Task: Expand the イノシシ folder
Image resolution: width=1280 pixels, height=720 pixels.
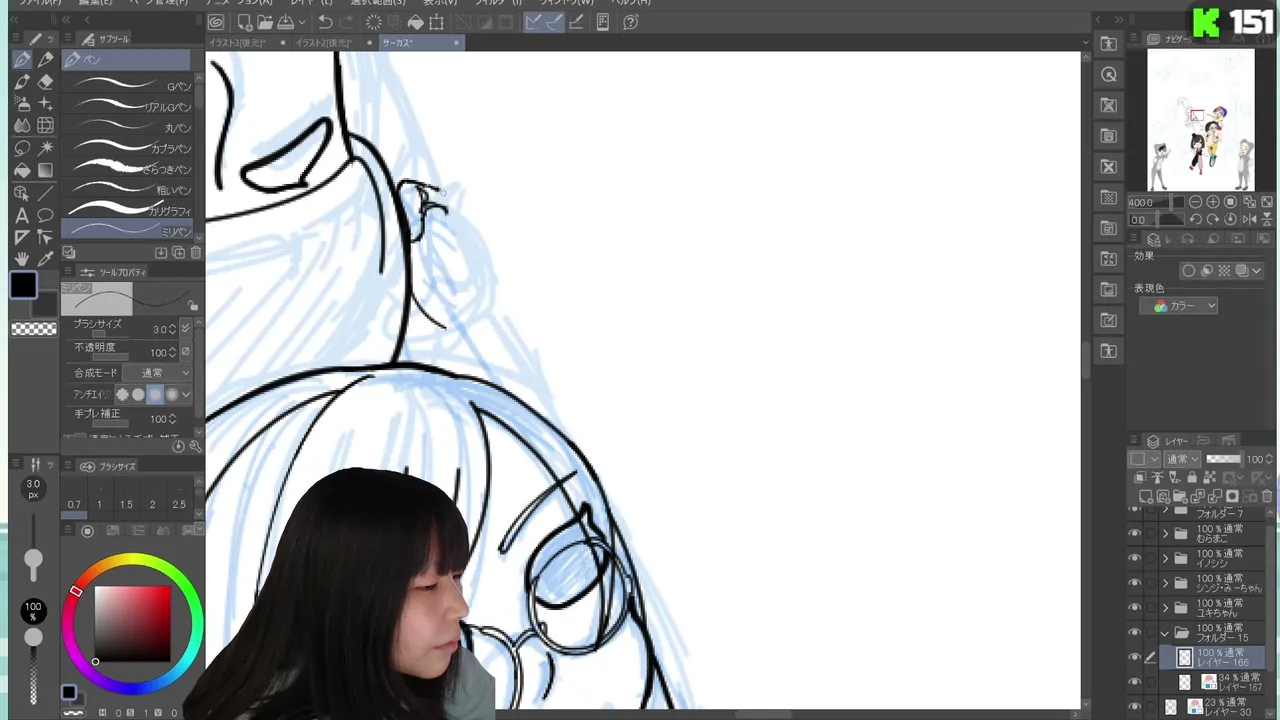Action: (x=1165, y=558)
